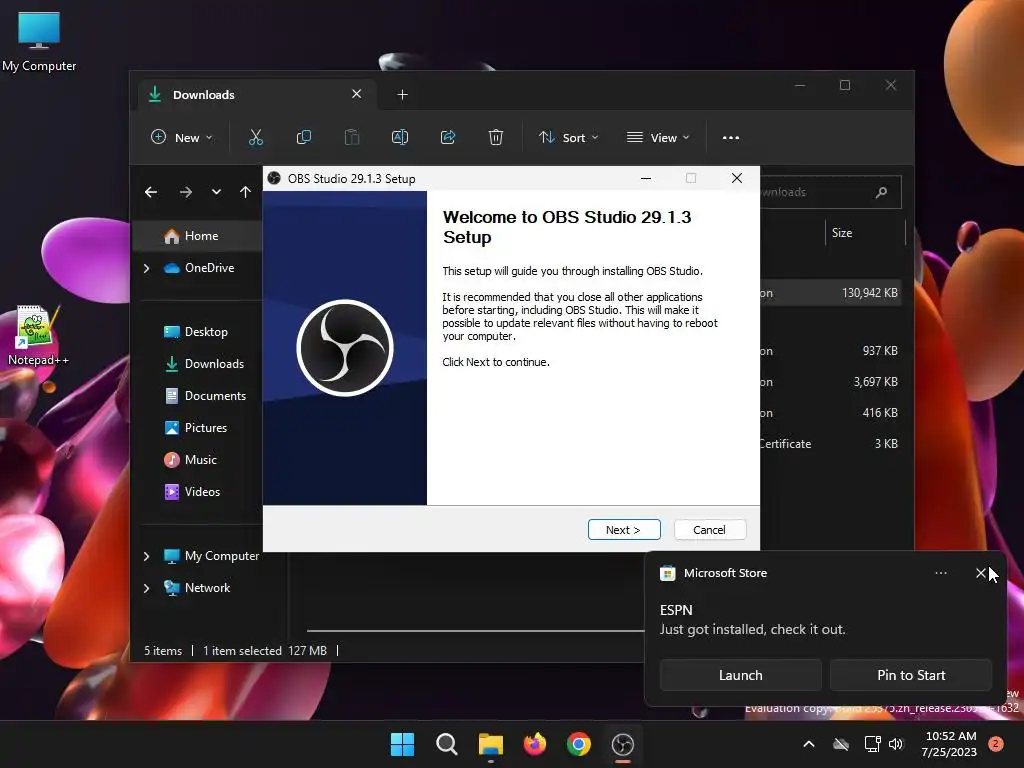Select OneDrive in Explorer sidebar
Screen dimensions: 1024x768
199,268
